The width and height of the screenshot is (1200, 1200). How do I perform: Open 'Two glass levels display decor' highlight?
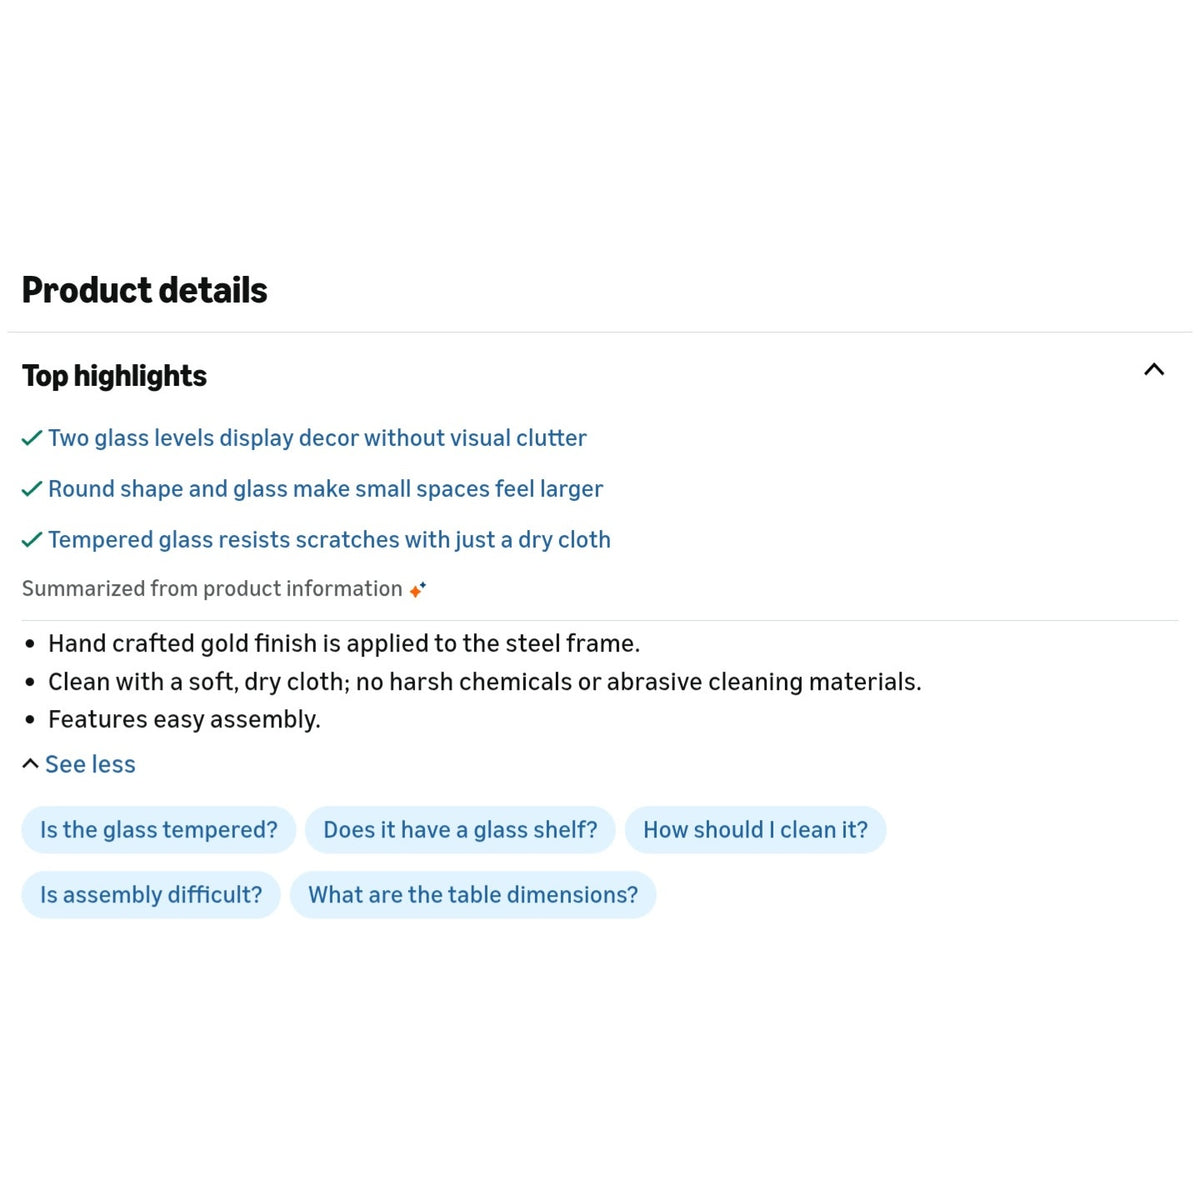click(x=317, y=438)
